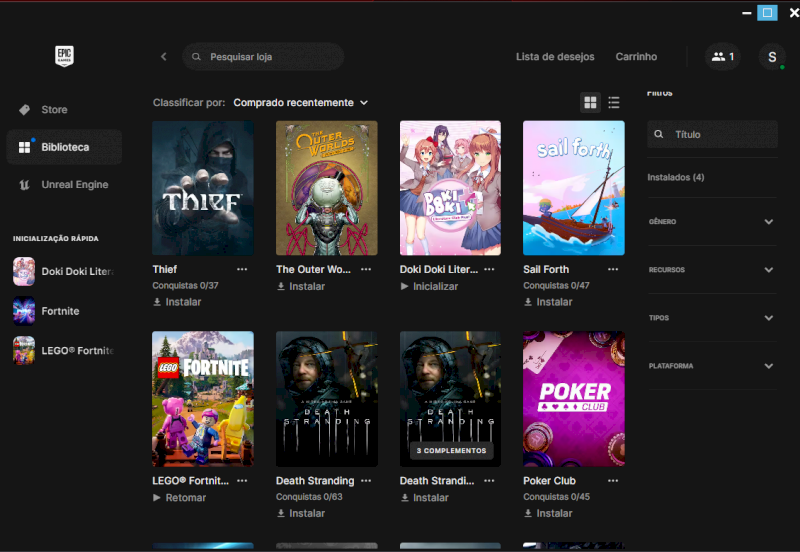Screen dimensions: 800x552
Task: Open the Comprado recentemente sort dropdown
Action: click(x=301, y=103)
